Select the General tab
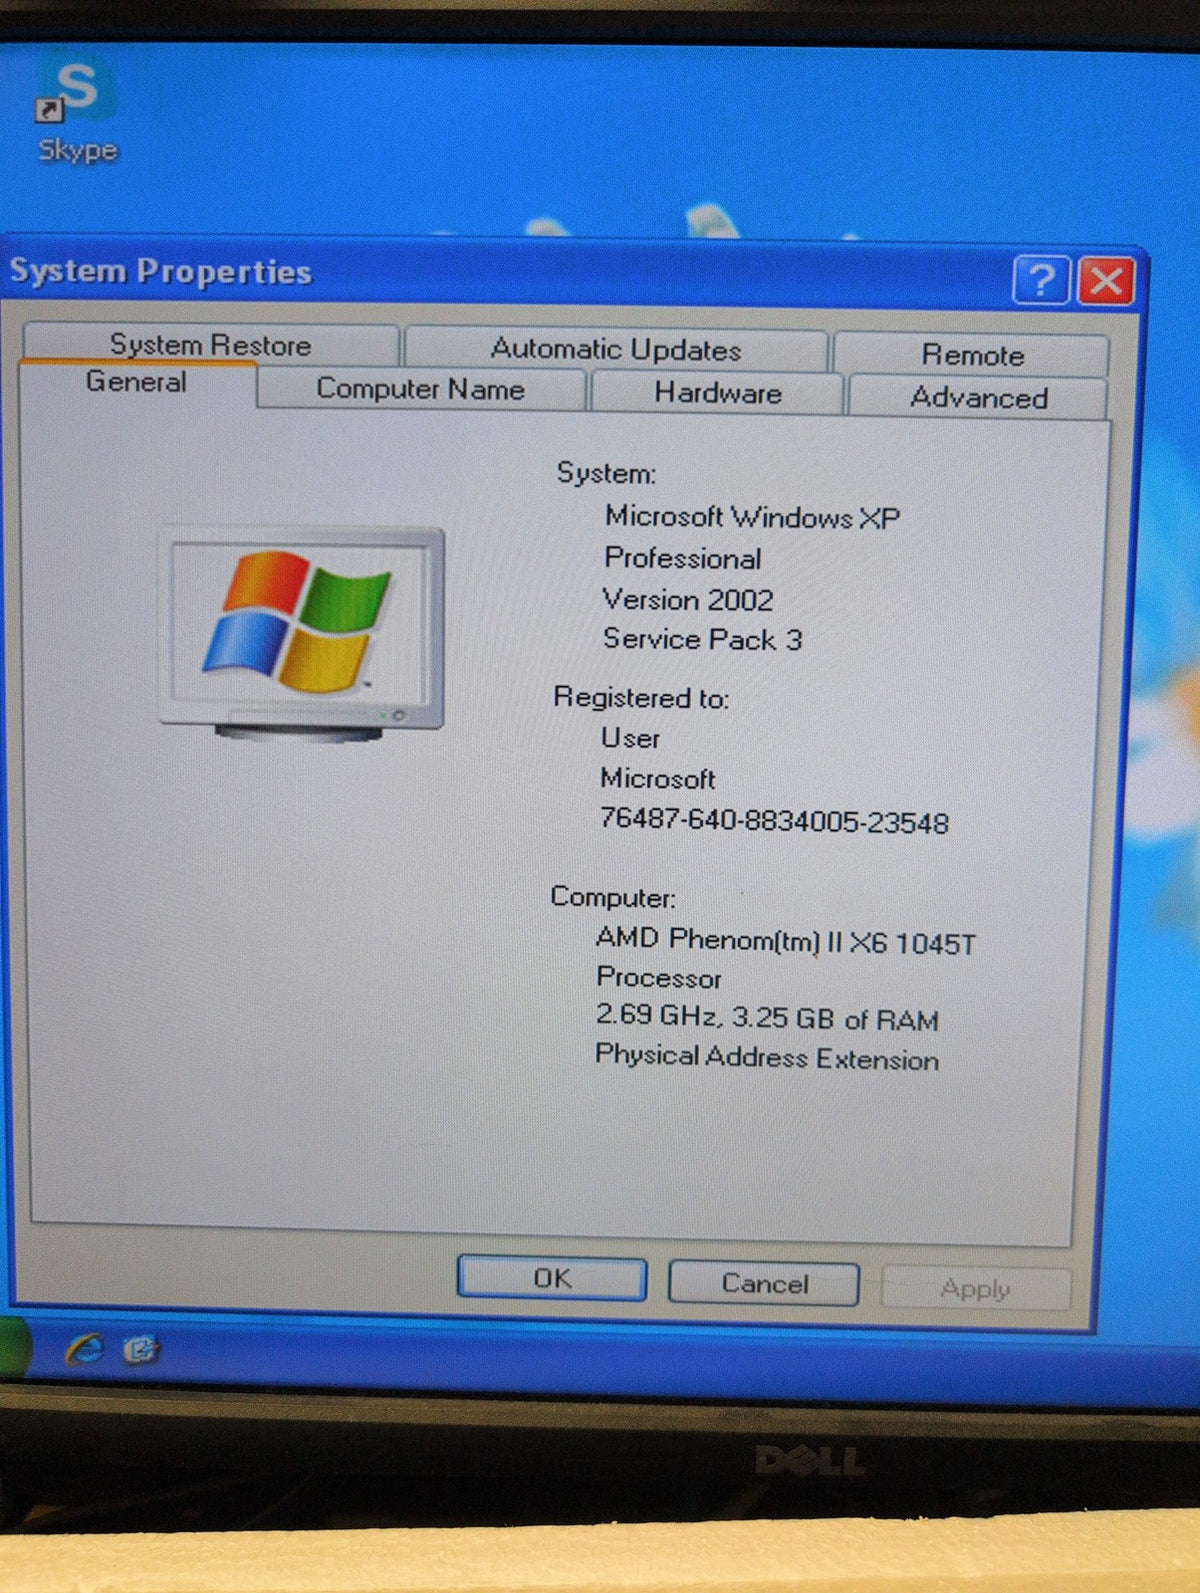 click(137, 384)
